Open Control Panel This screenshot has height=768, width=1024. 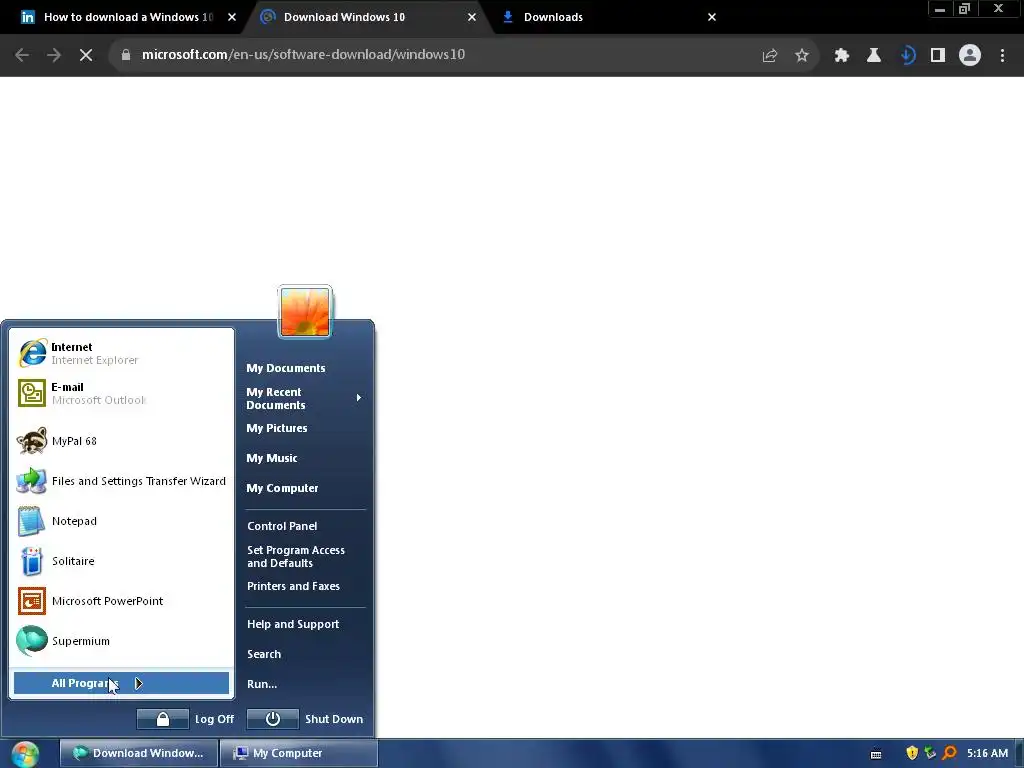point(282,526)
